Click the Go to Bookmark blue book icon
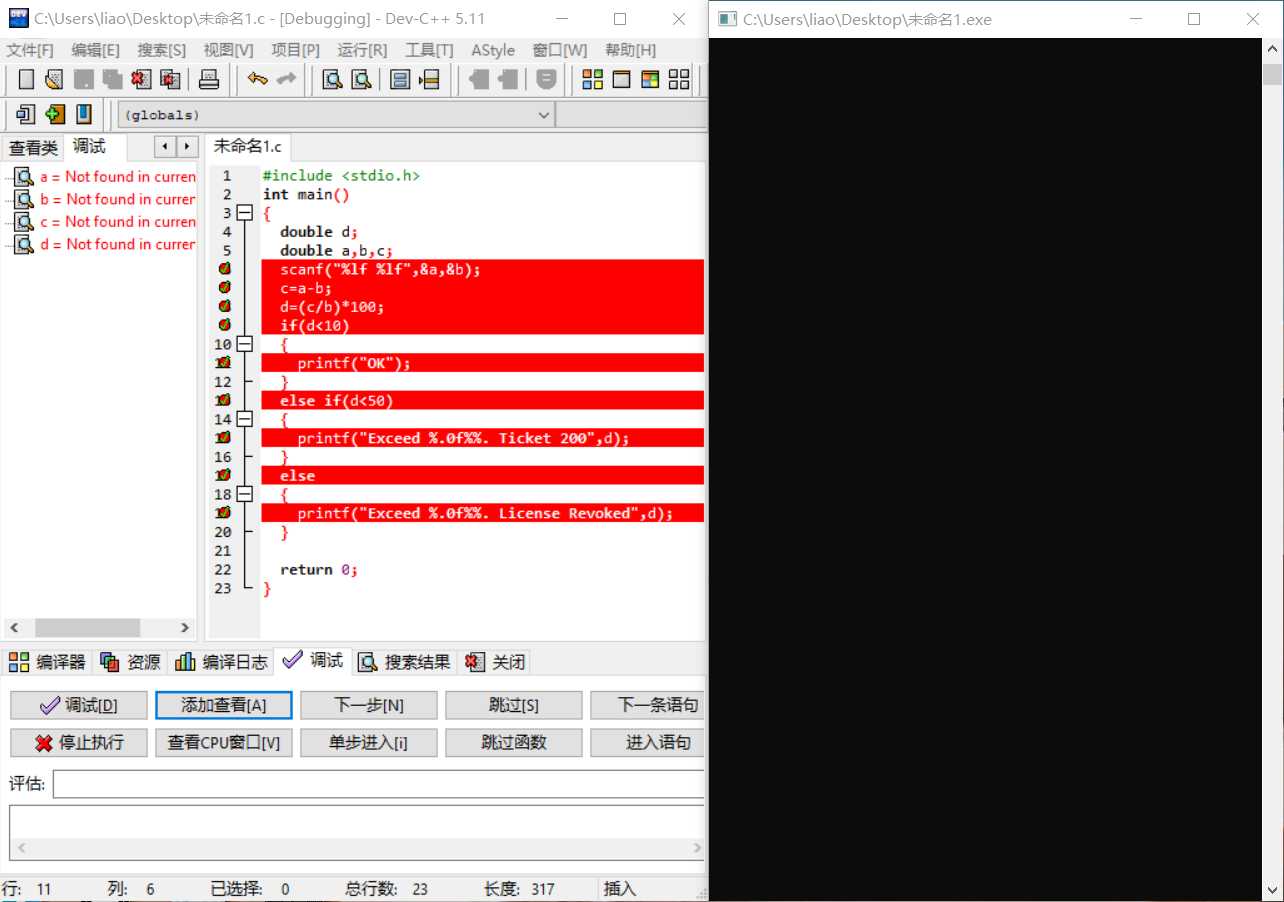 [84, 114]
